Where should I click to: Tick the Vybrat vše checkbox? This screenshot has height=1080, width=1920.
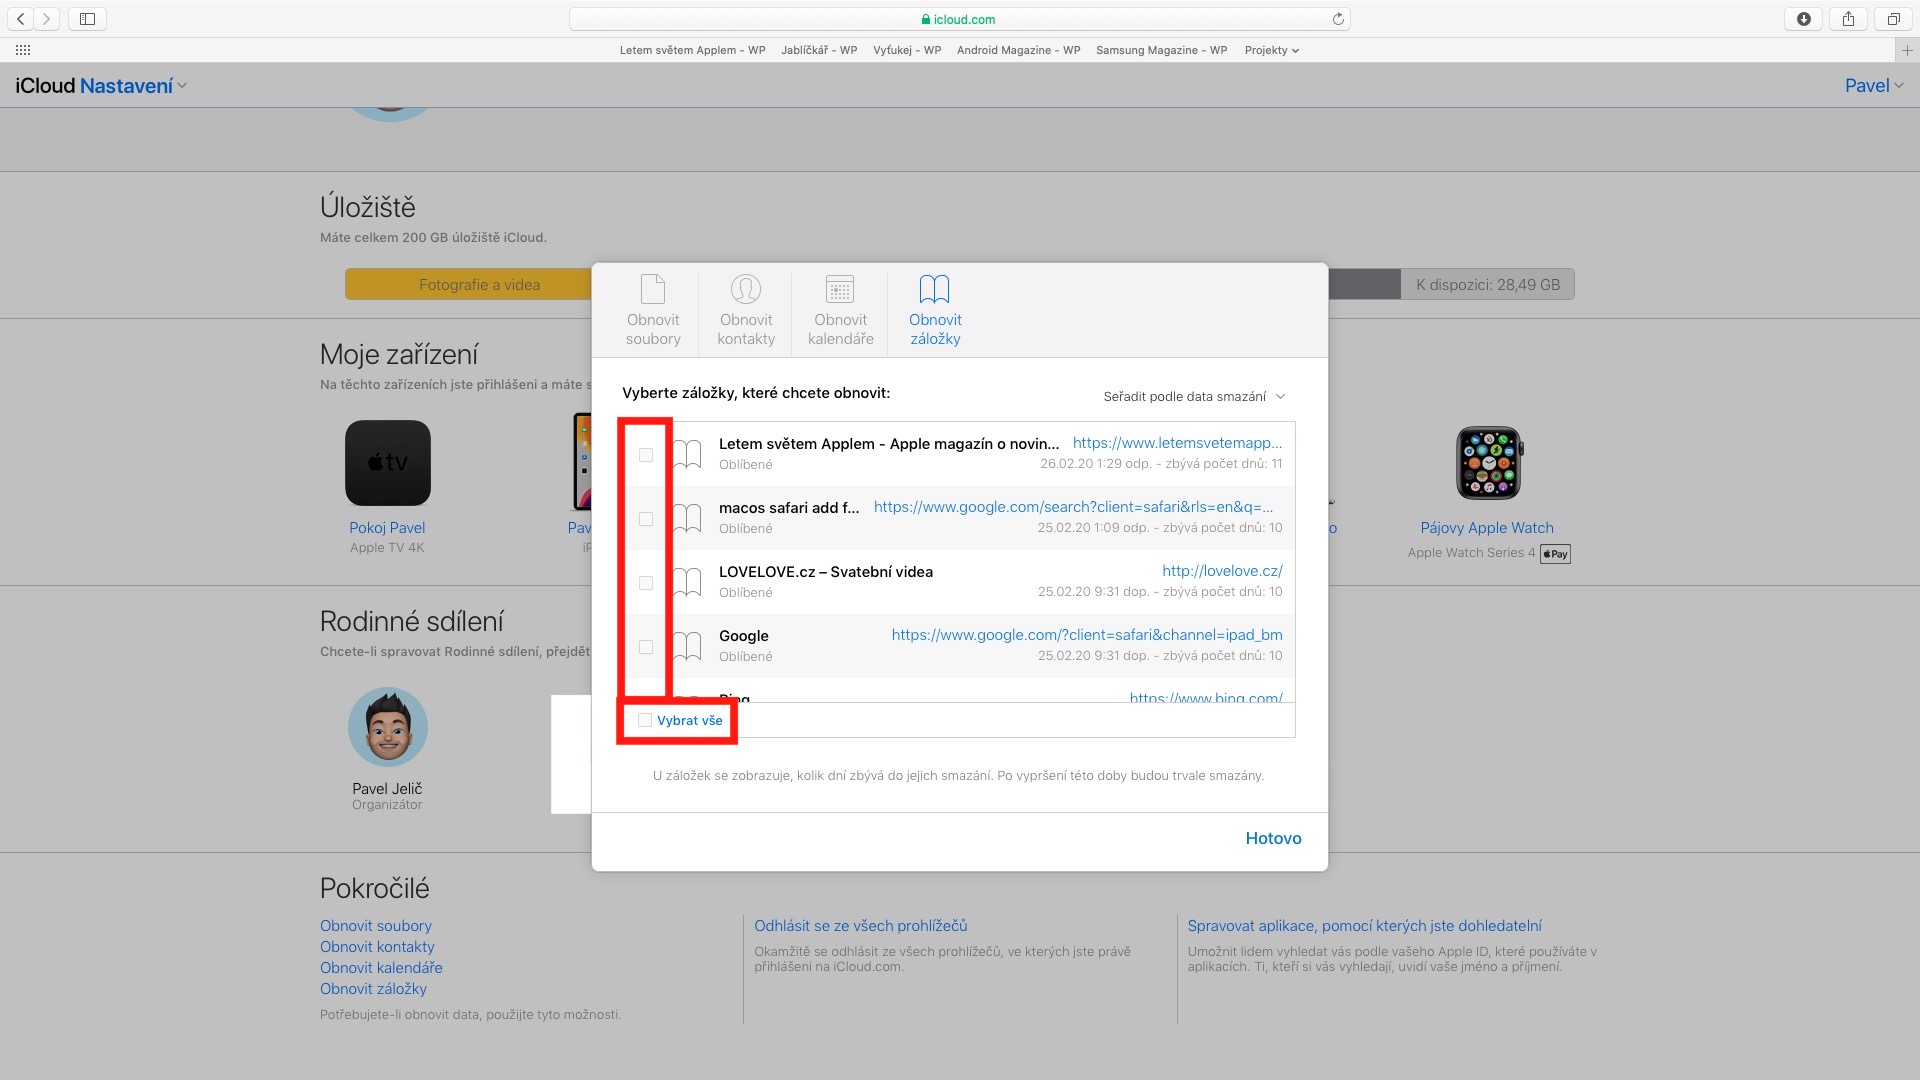point(645,720)
